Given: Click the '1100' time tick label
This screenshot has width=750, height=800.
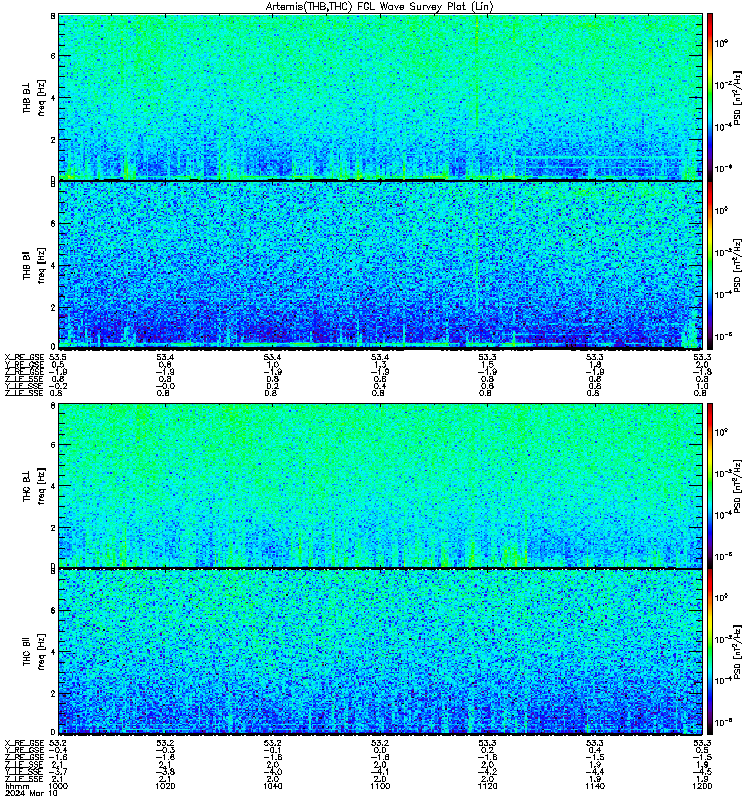Looking at the screenshot, I should tap(380, 786).
